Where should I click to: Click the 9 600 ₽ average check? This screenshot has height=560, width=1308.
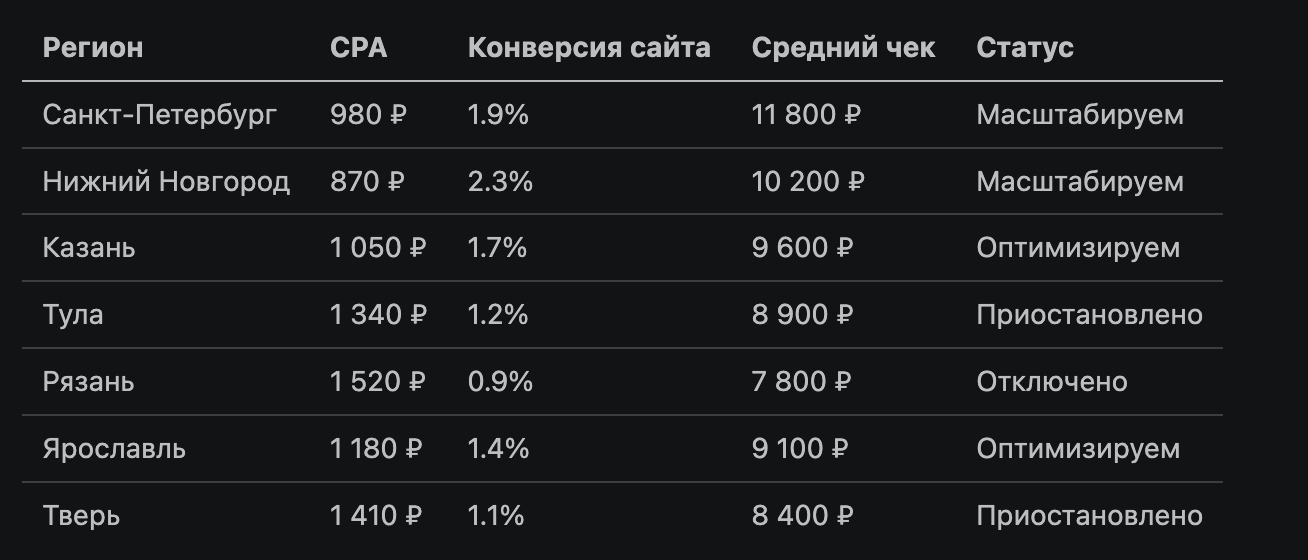(x=803, y=248)
